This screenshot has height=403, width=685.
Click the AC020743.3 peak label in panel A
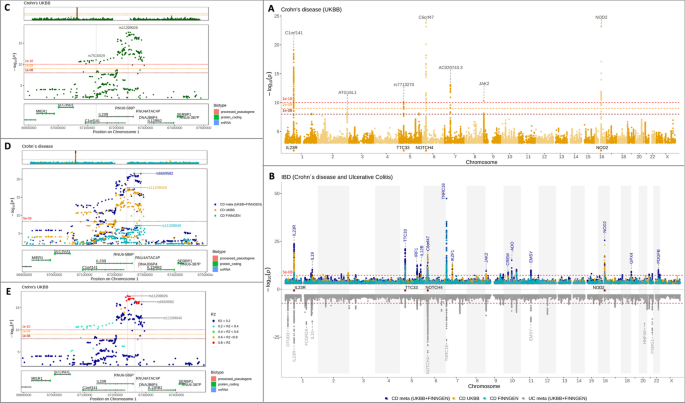[x=451, y=68]
